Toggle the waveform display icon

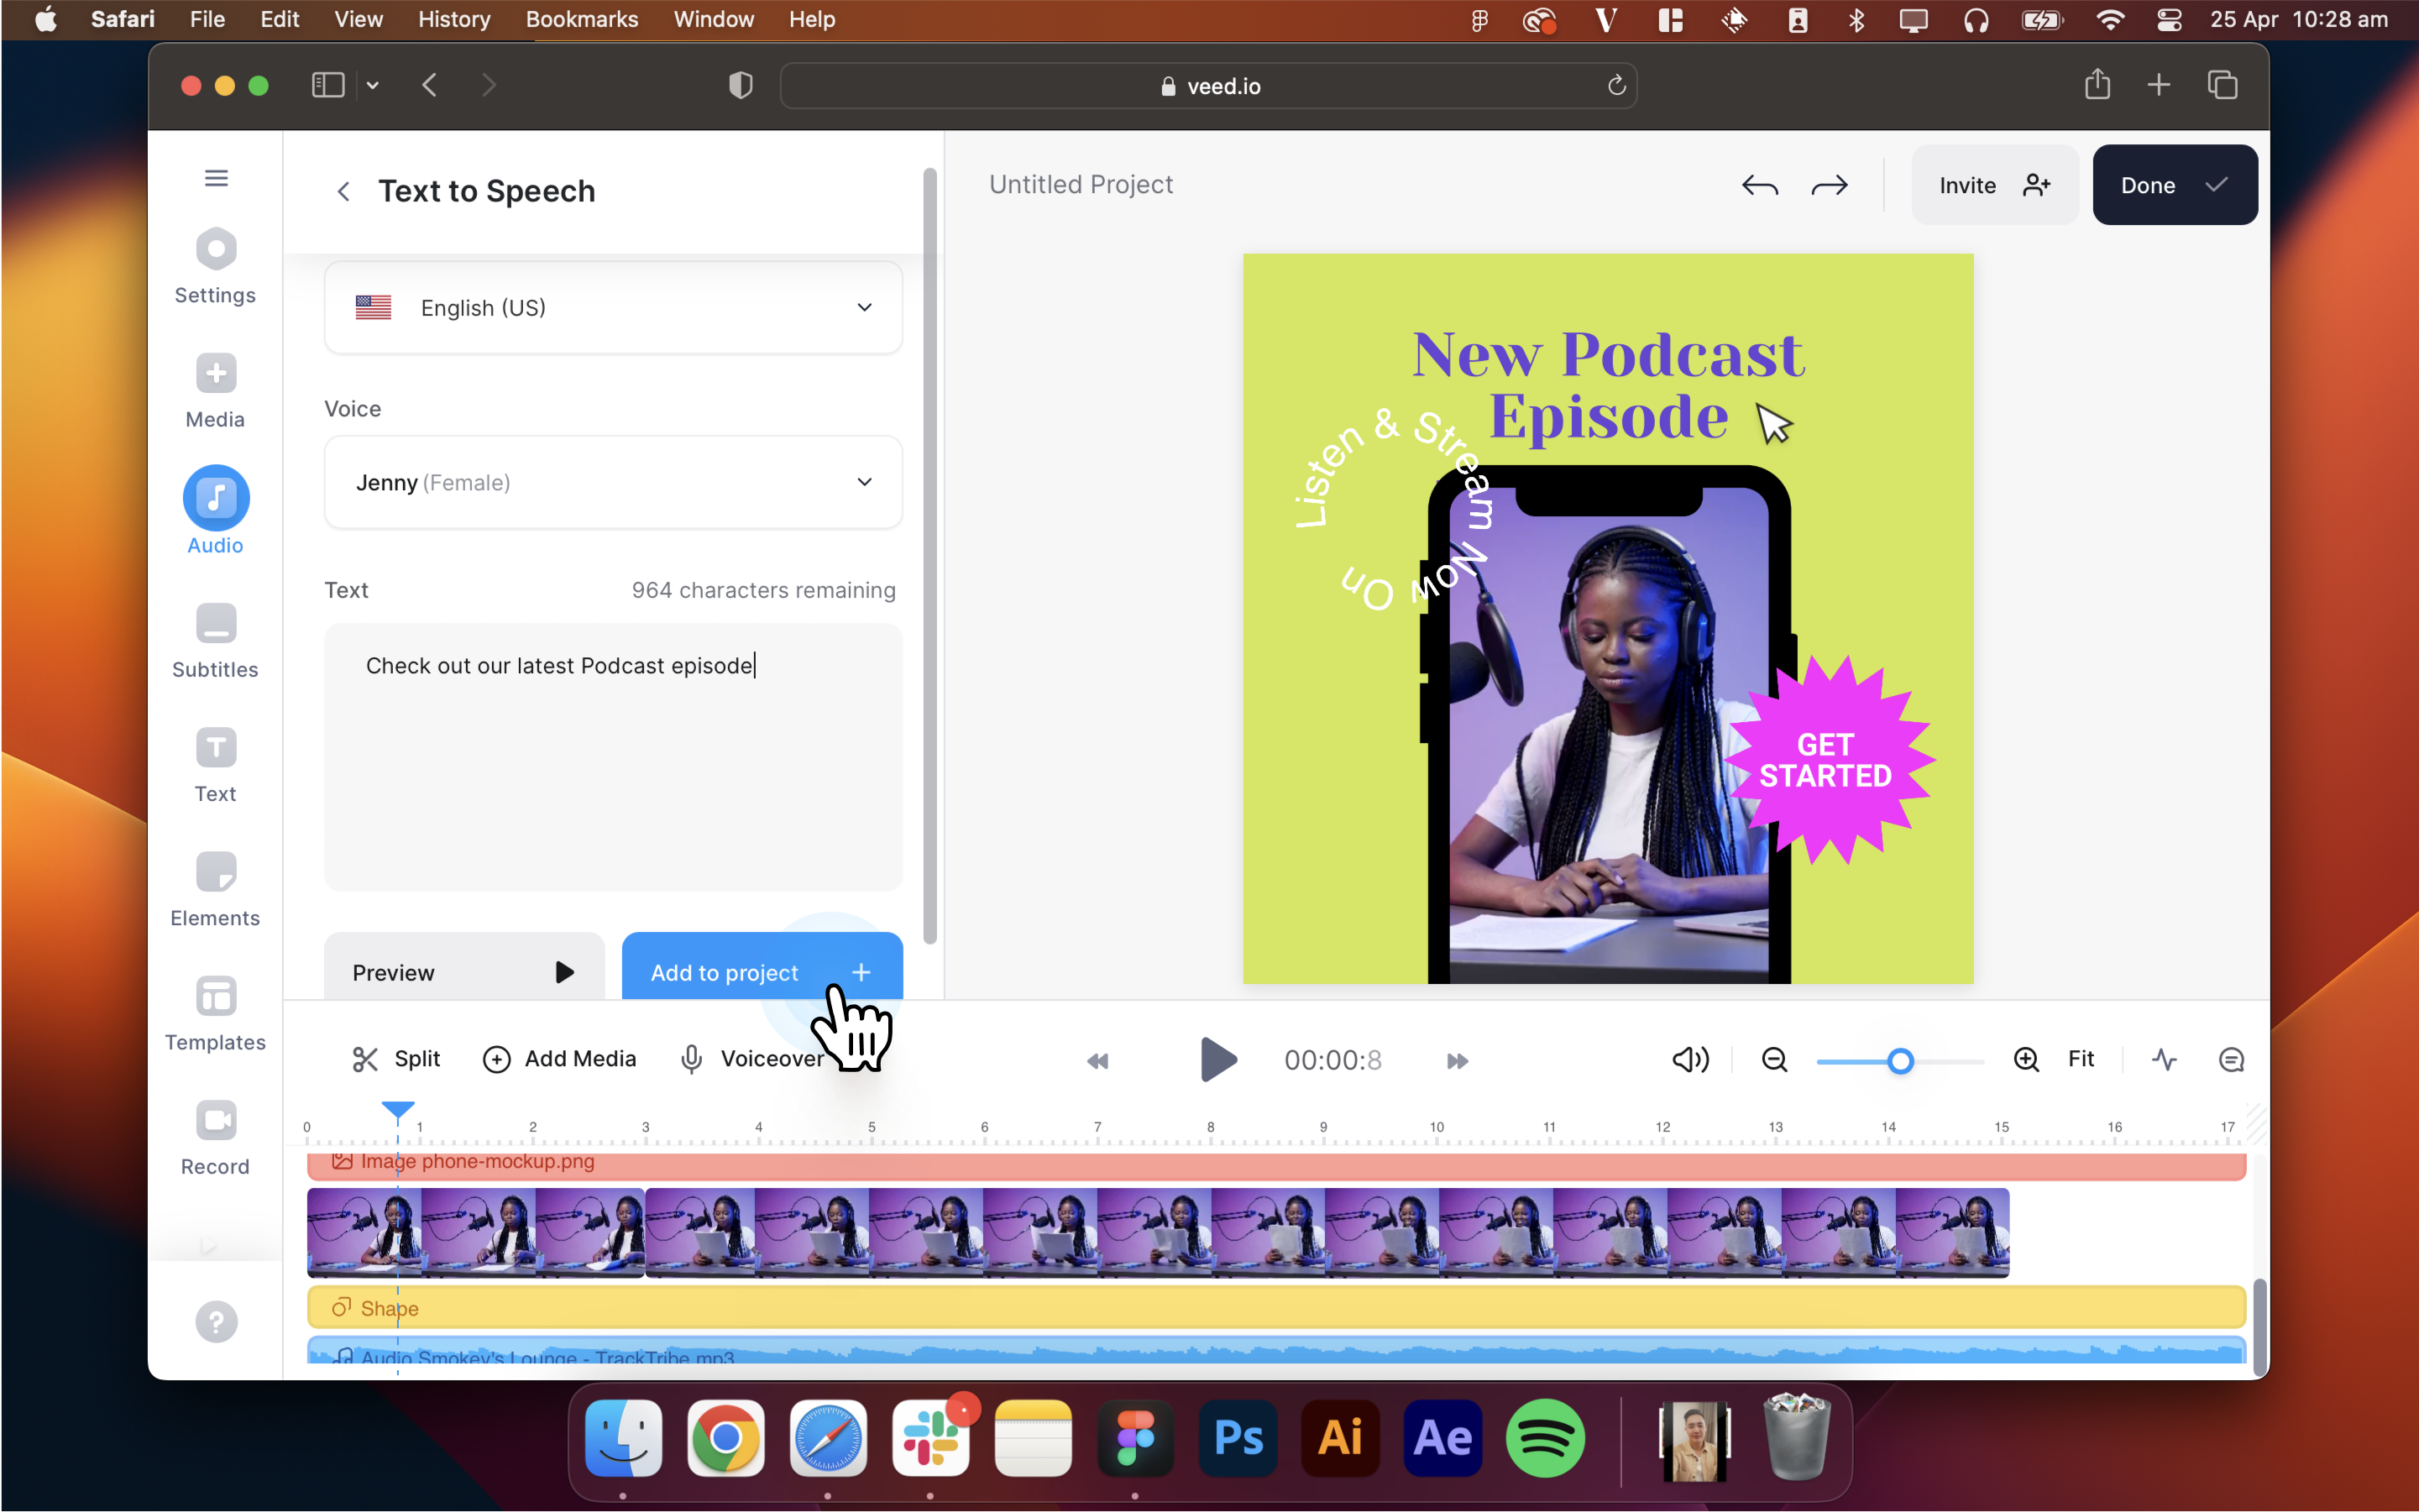click(x=2165, y=1059)
